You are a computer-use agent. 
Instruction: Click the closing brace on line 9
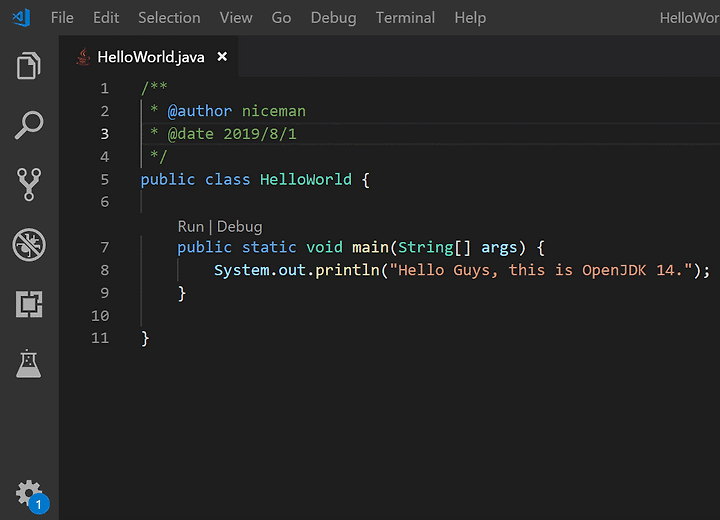coord(182,293)
